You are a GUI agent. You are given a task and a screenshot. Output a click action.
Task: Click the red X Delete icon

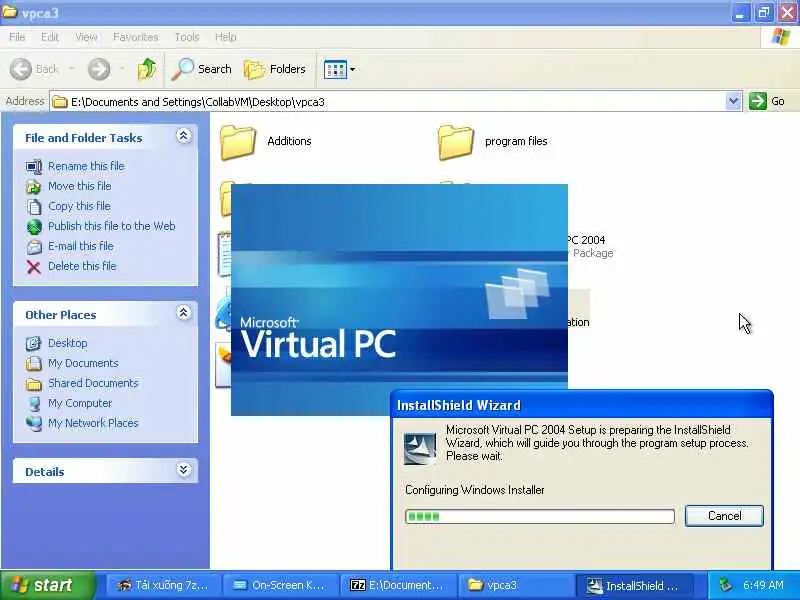(x=34, y=267)
